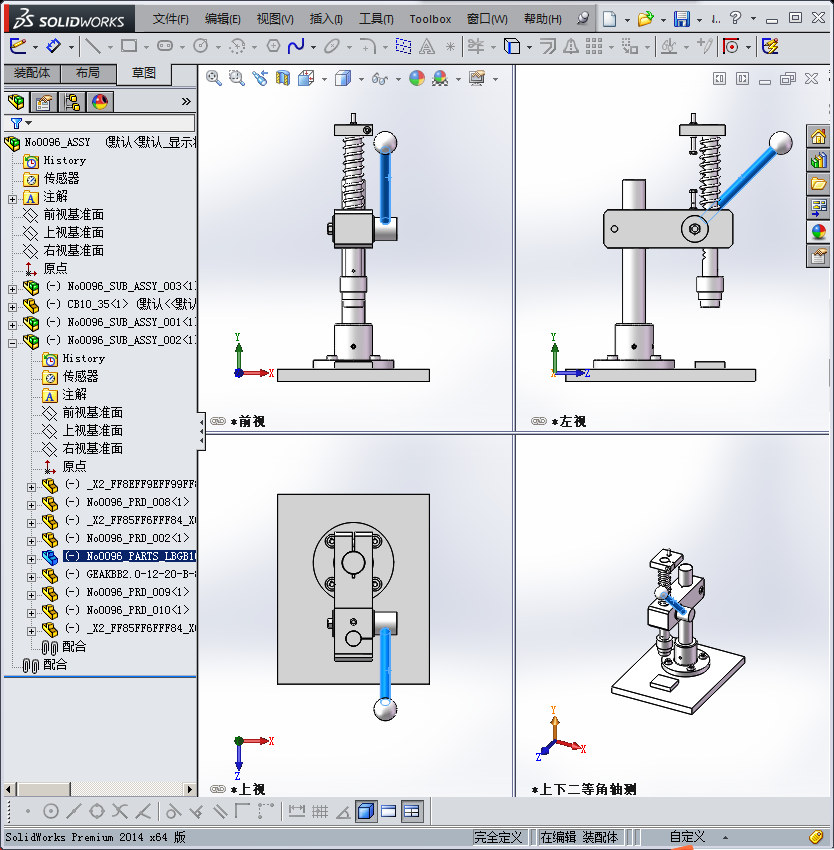Image resolution: width=834 pixels, height=850 pixels.
Task: Expand GEAKBB2.0-12-20-B tree node
Action: (31, 577)
